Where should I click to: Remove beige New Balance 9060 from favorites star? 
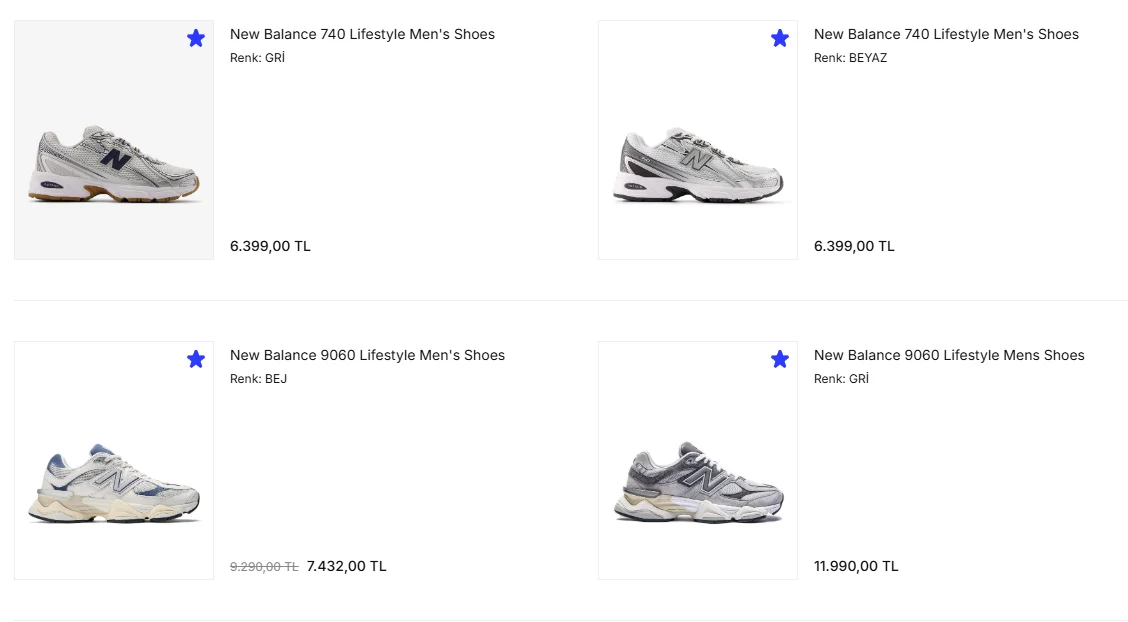point(196,359)
